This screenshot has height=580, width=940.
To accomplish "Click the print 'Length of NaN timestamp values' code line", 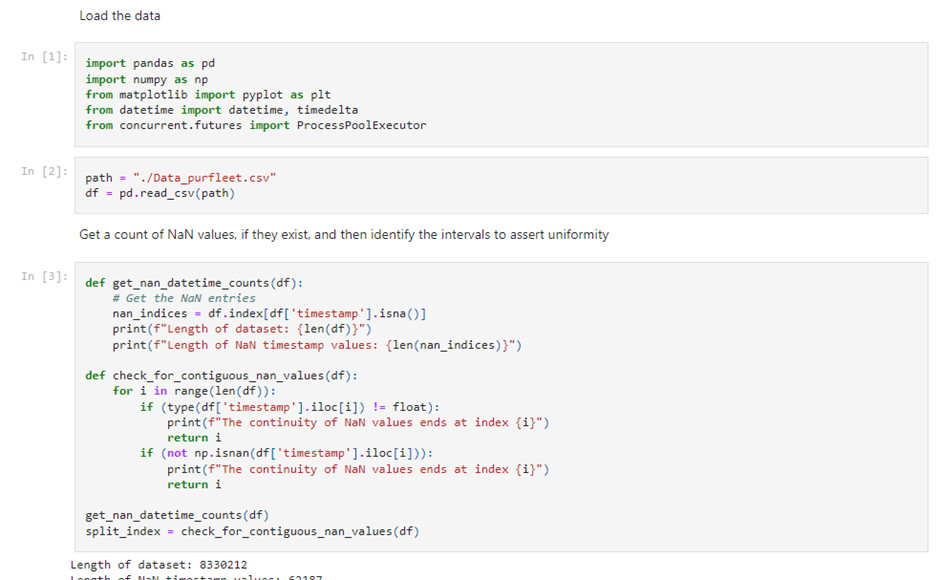I will click(x=317, y=345).
